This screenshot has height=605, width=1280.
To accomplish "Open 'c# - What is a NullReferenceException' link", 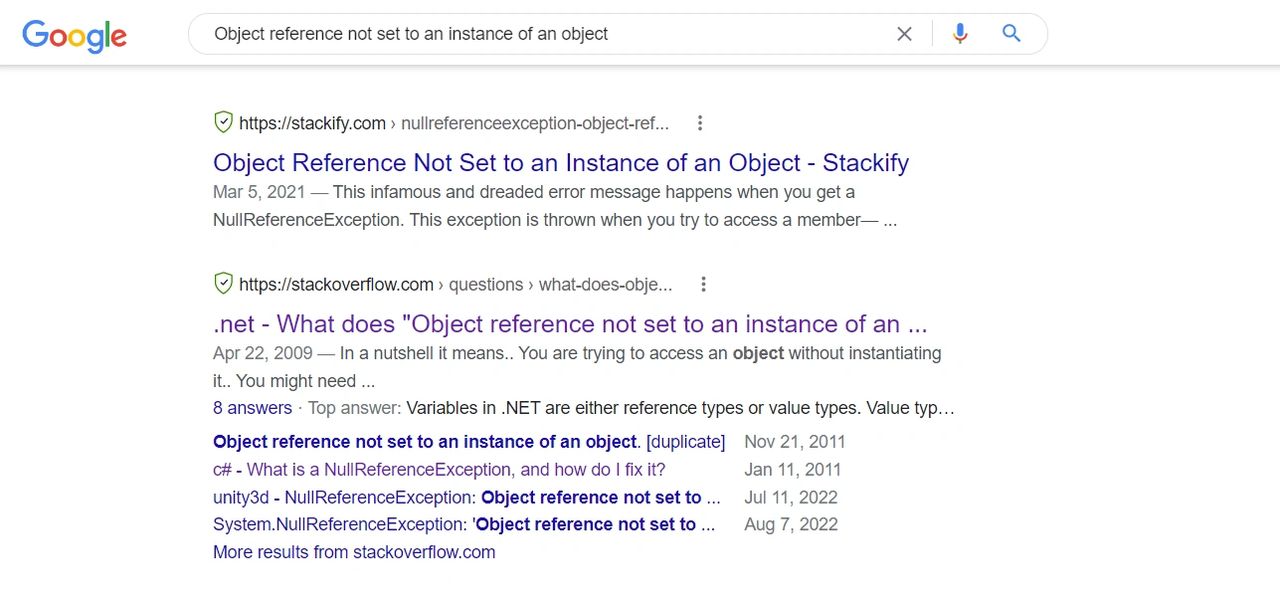I will point(439,470).
